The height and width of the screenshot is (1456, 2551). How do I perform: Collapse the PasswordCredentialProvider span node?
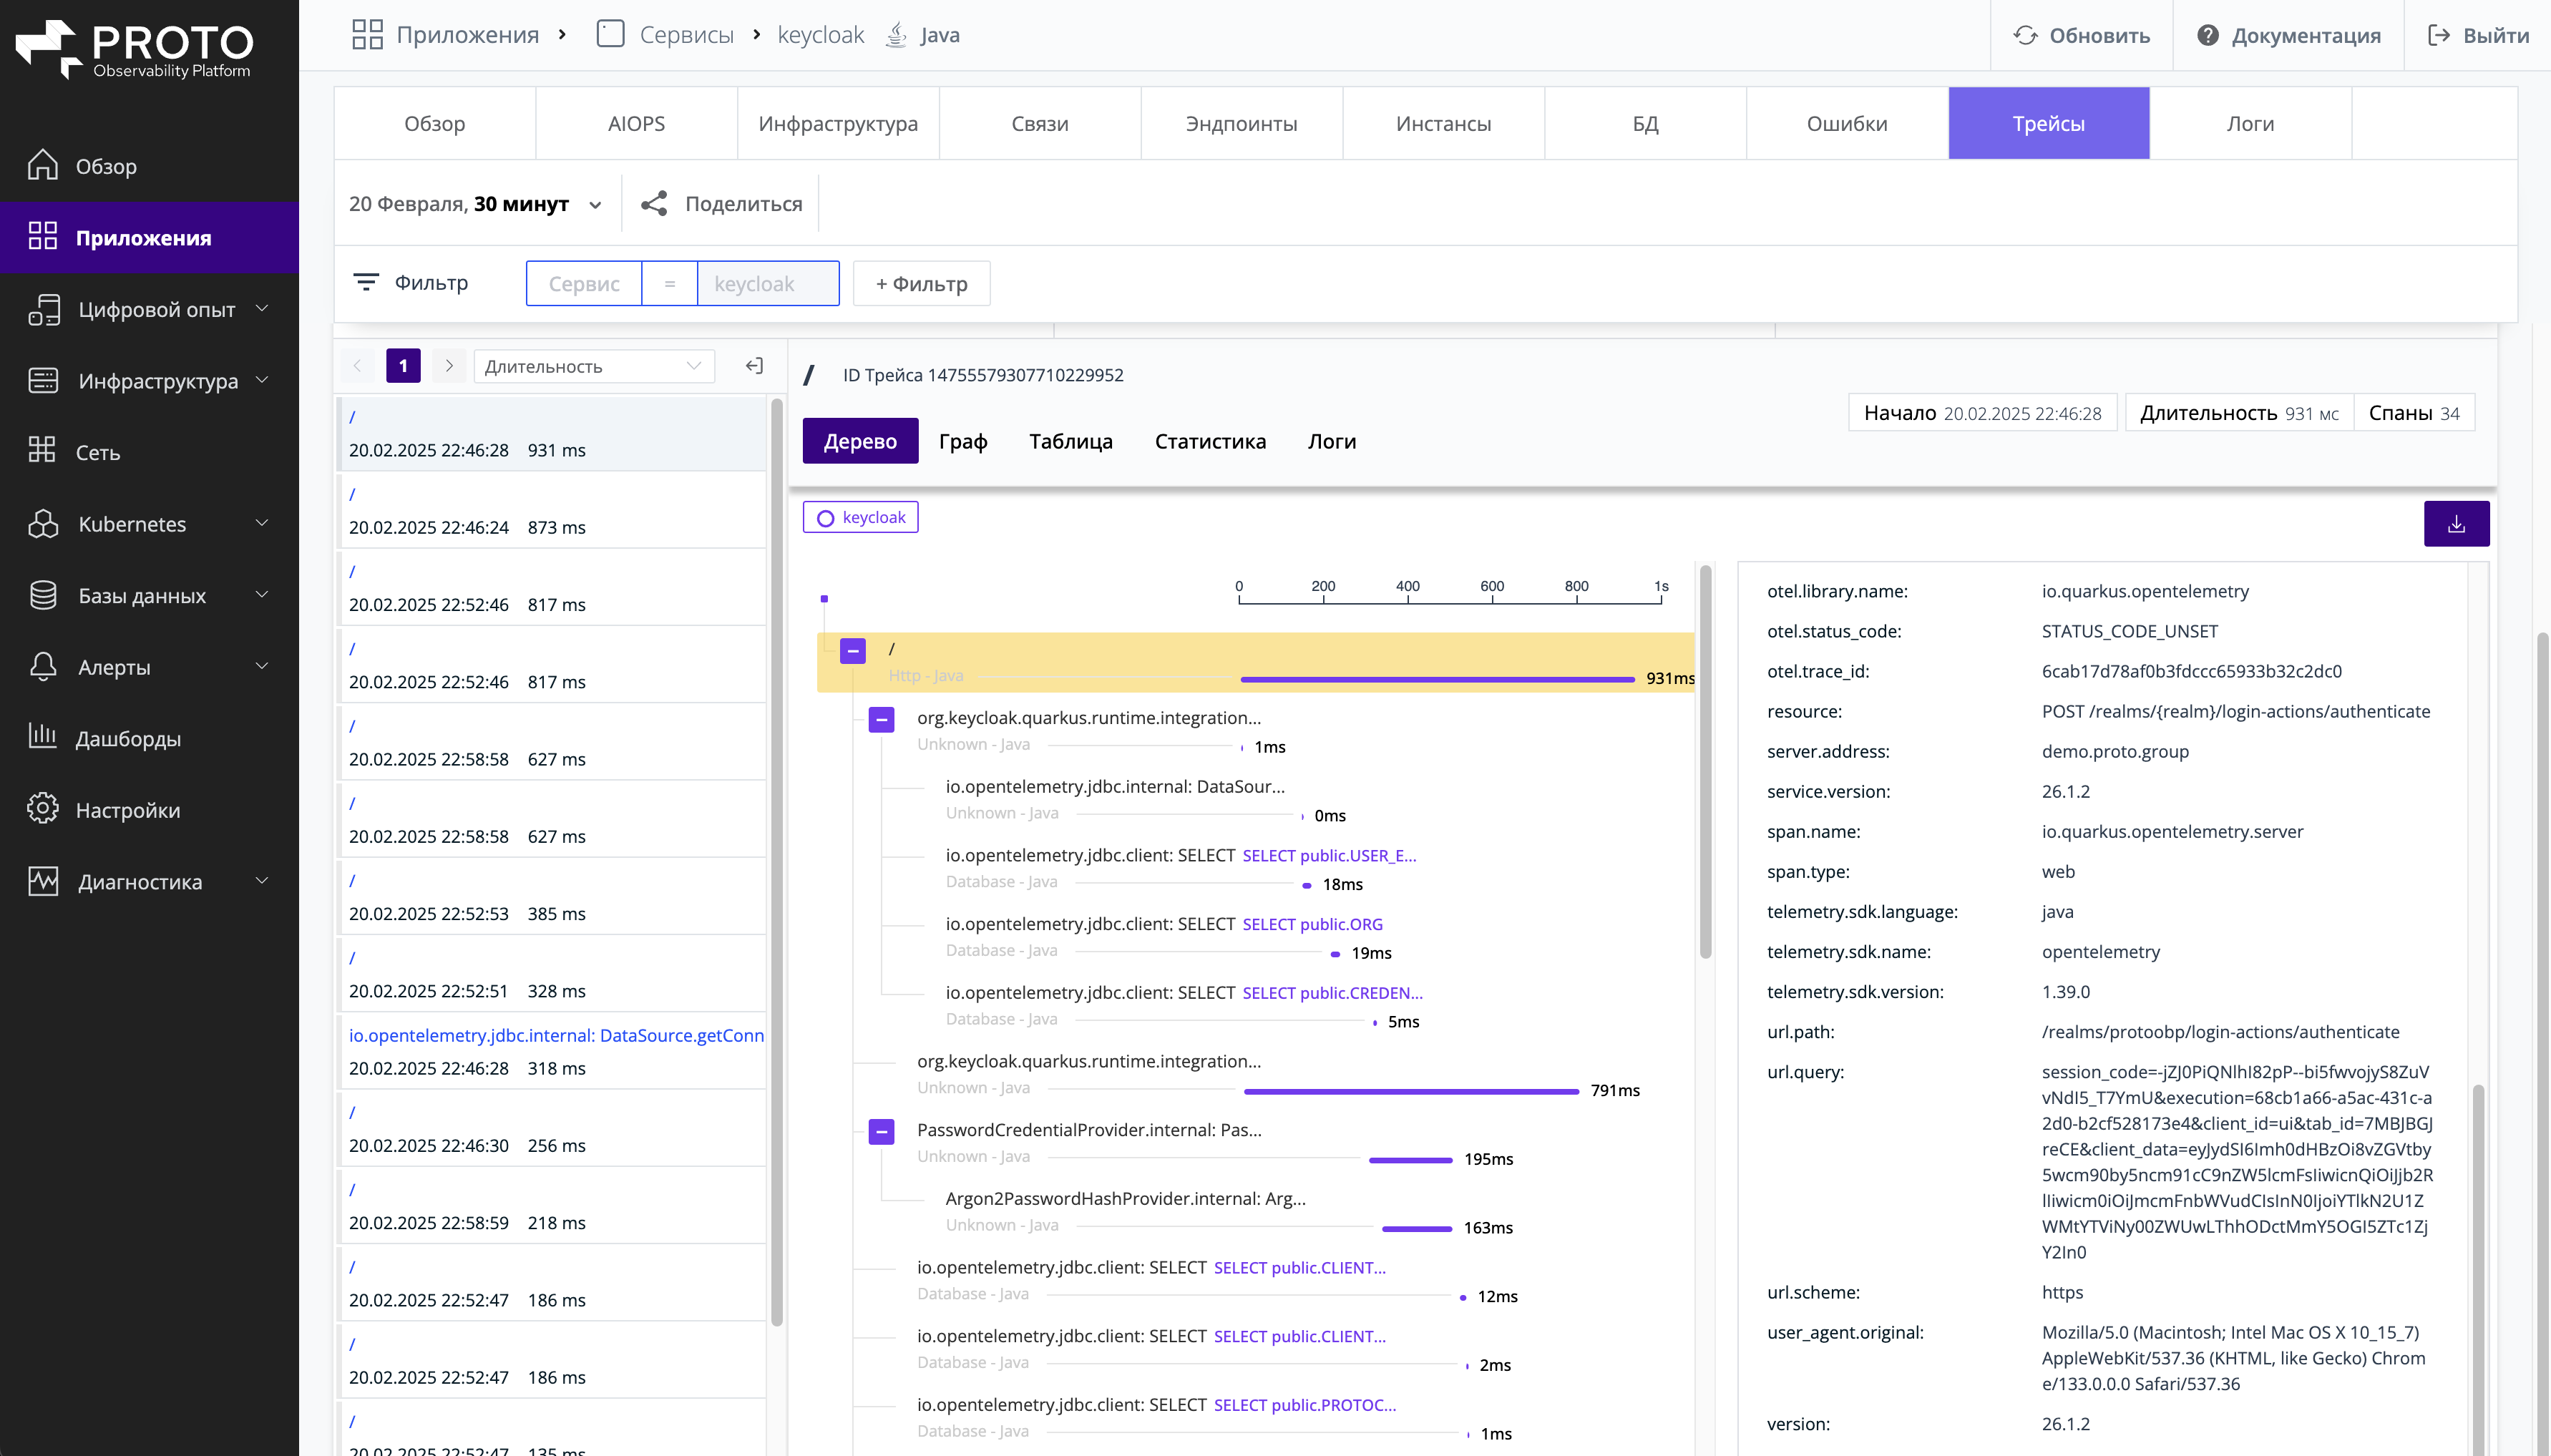(881, 1132)
